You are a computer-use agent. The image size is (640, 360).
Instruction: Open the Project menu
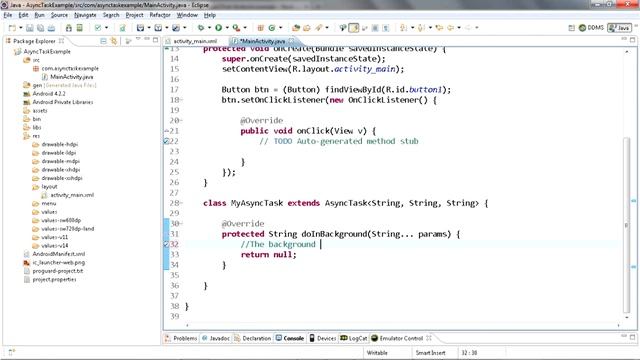[x=134, y=15]
